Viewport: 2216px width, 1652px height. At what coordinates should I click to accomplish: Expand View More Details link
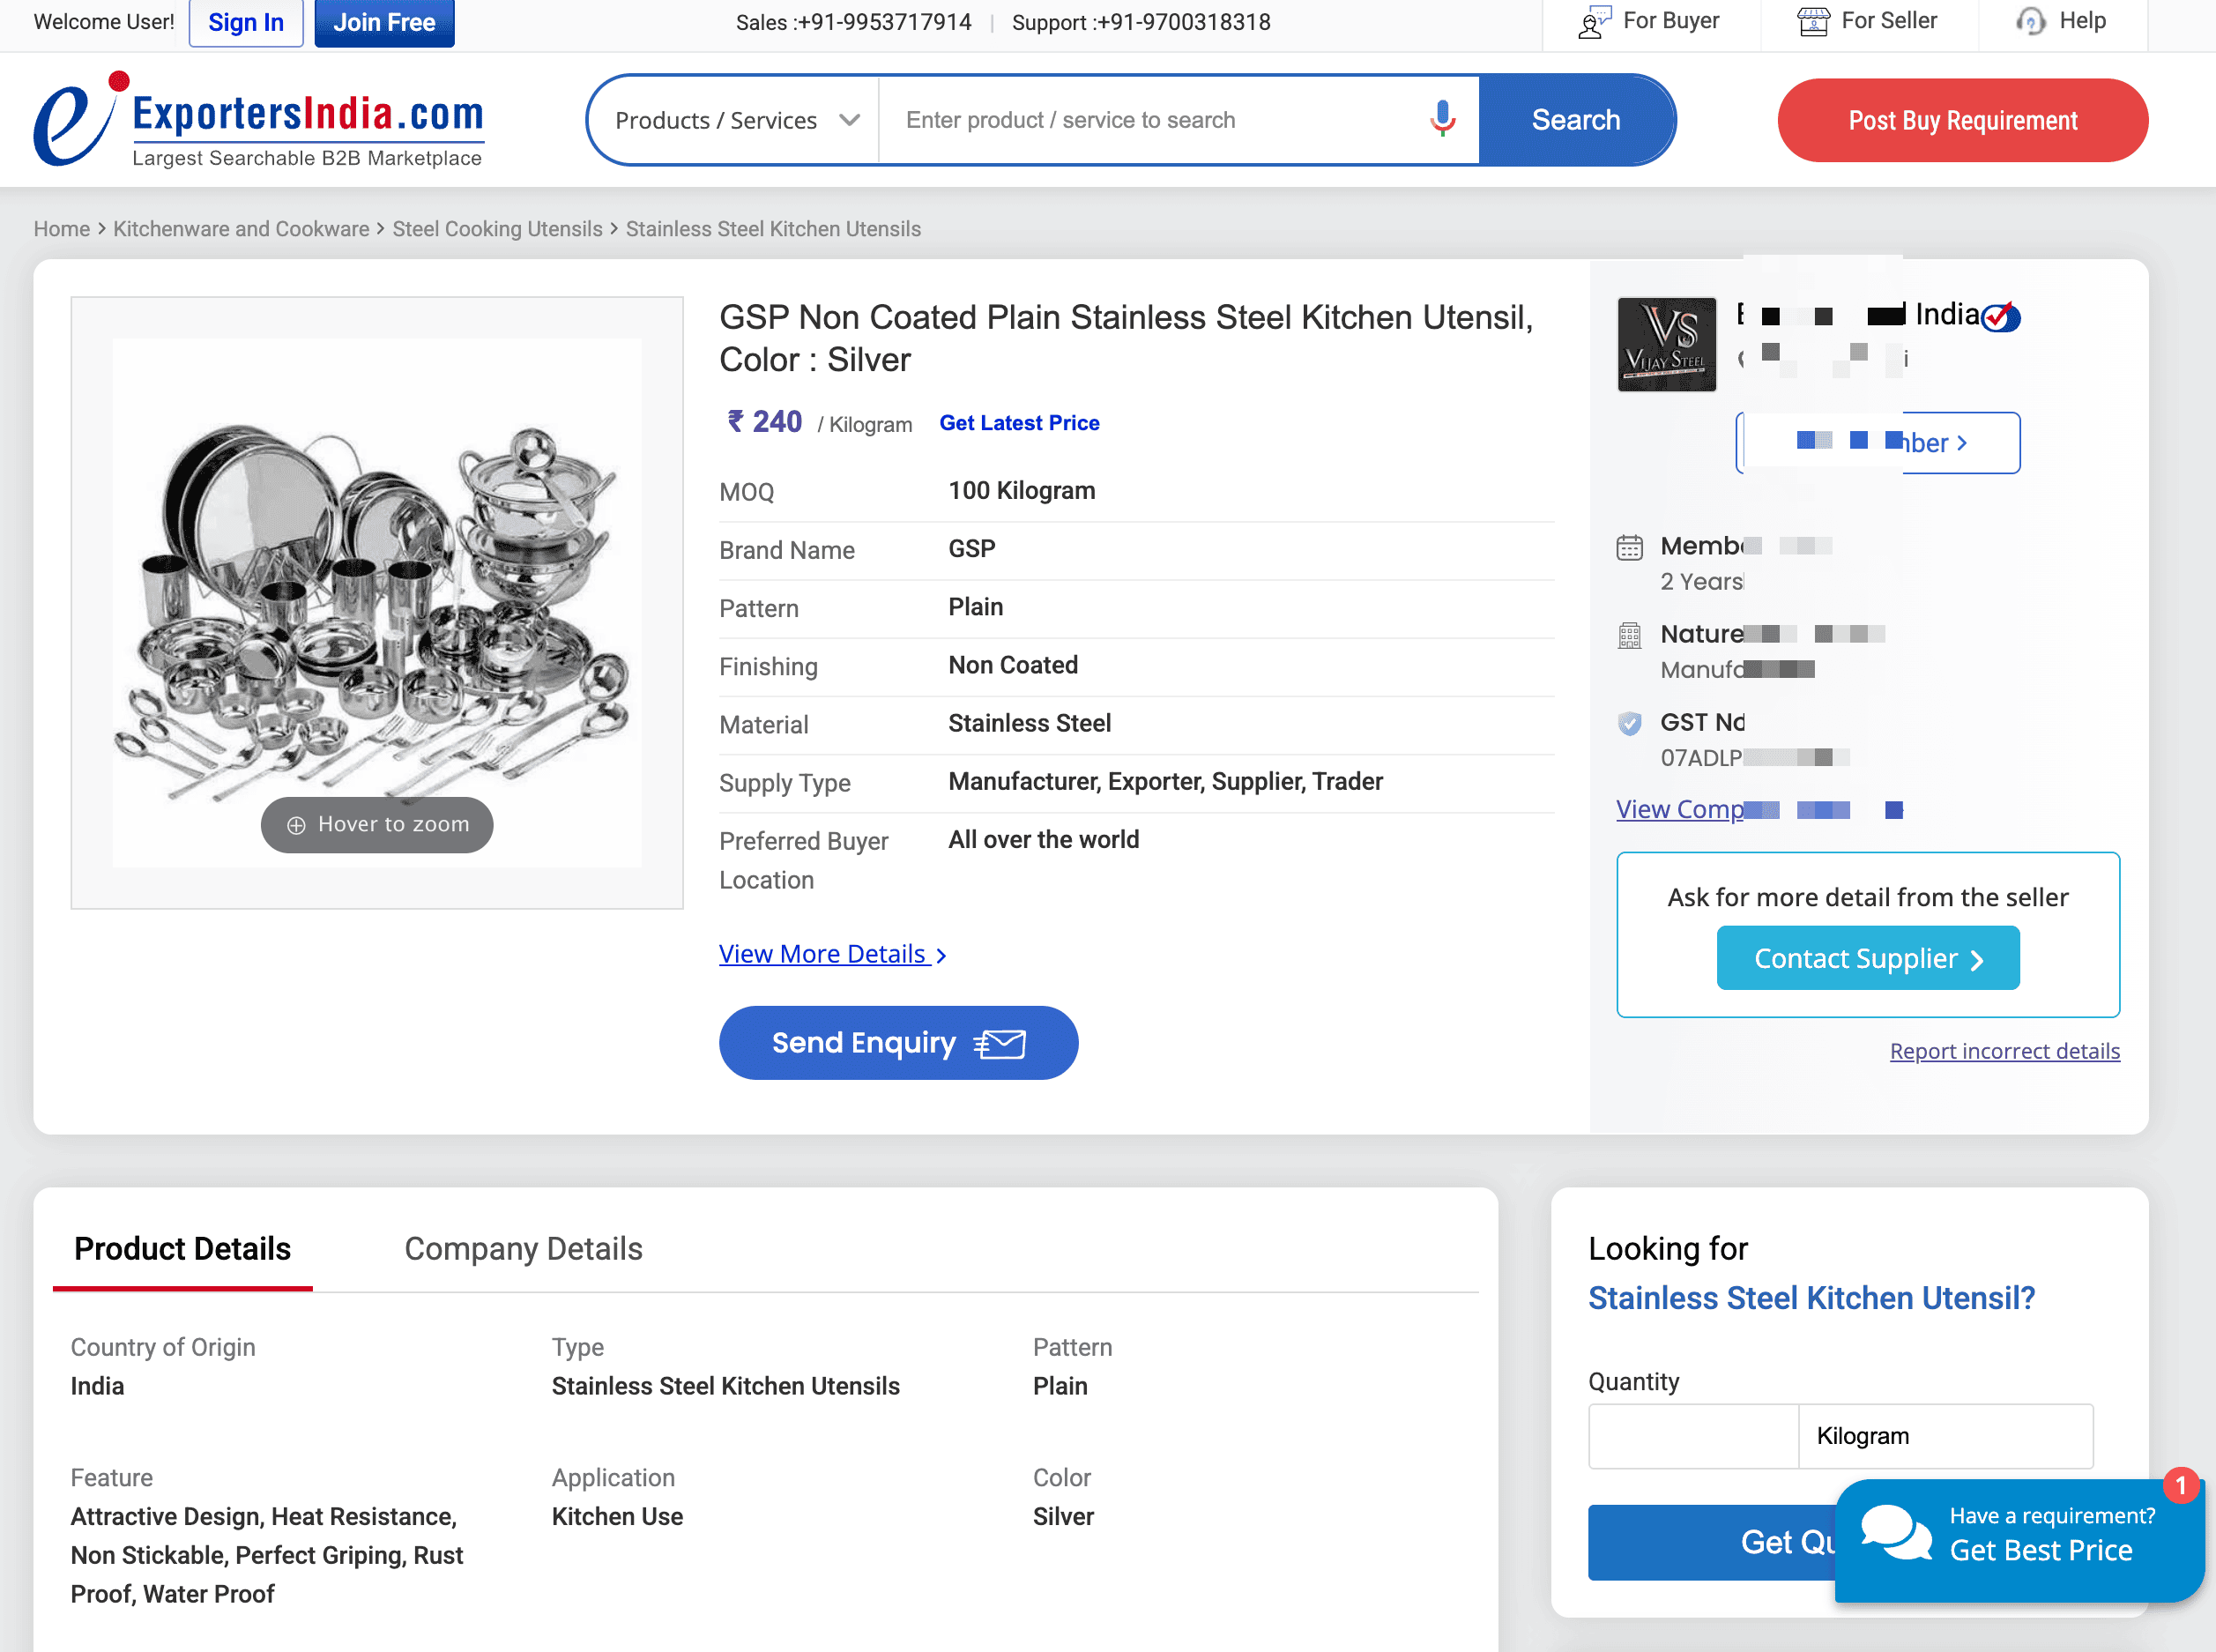pyautogui.click(x=831, y=954)
